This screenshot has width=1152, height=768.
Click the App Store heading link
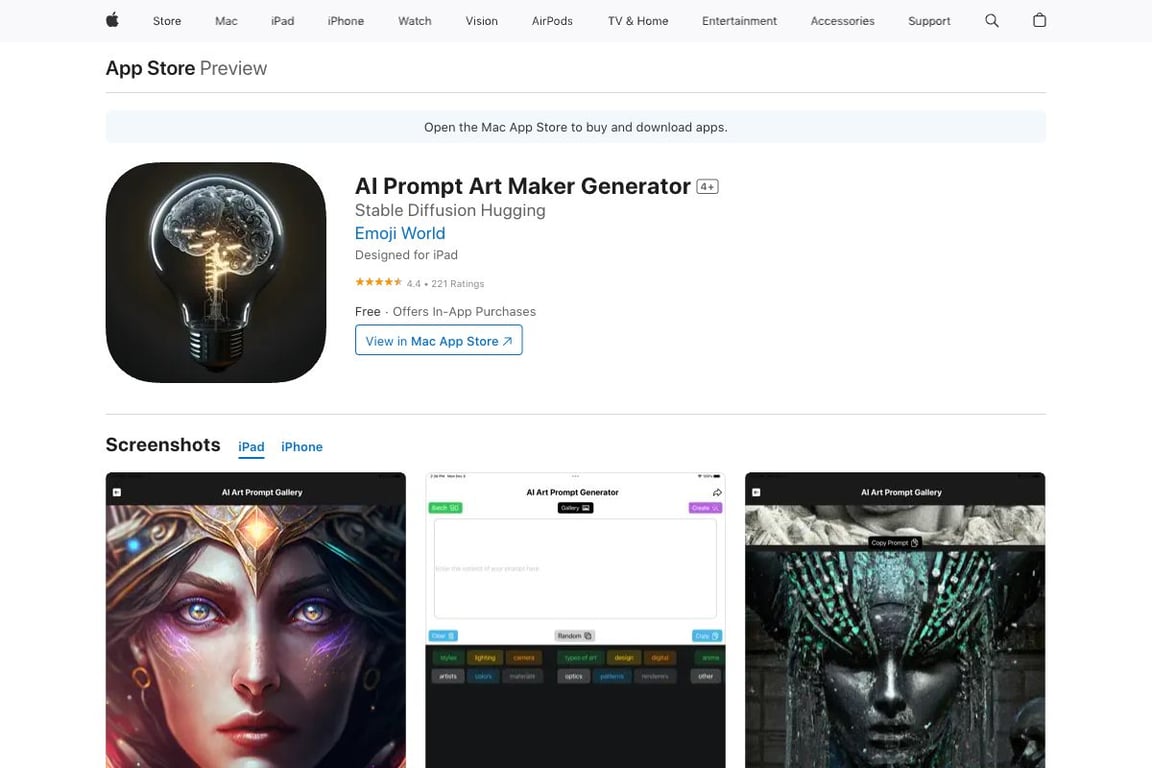click(x=151, y=68)
